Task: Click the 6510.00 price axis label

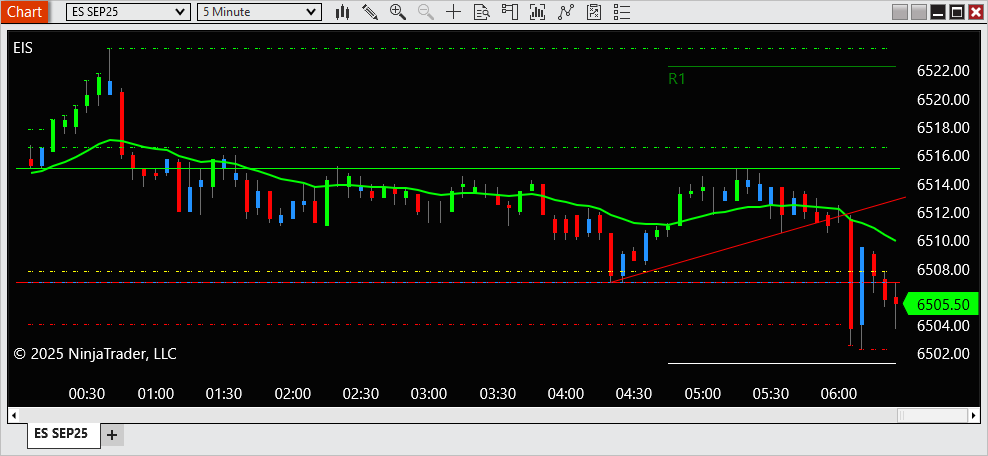Action: [x=943, y=241]
